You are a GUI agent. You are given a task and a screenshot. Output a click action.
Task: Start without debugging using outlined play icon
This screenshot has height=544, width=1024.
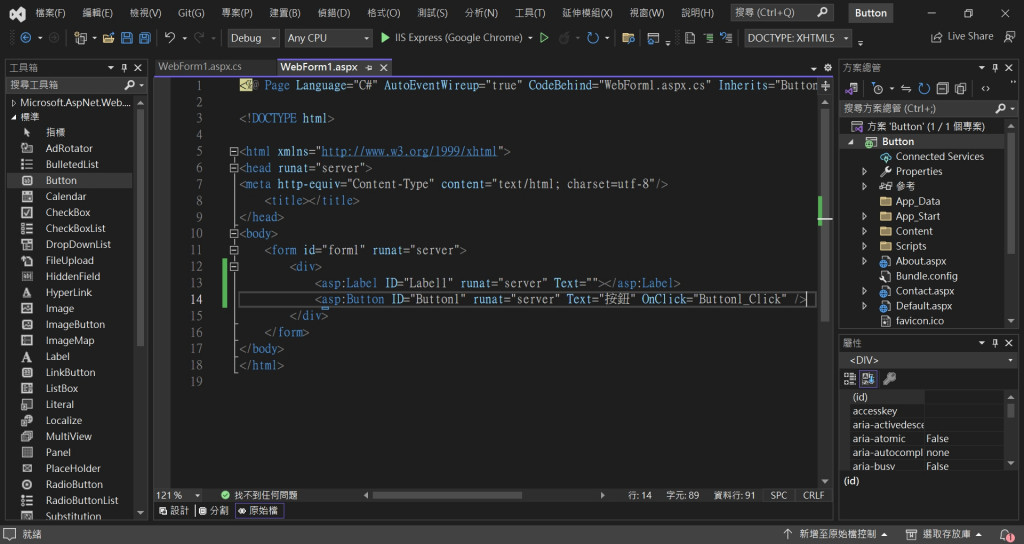pos(544,38)
